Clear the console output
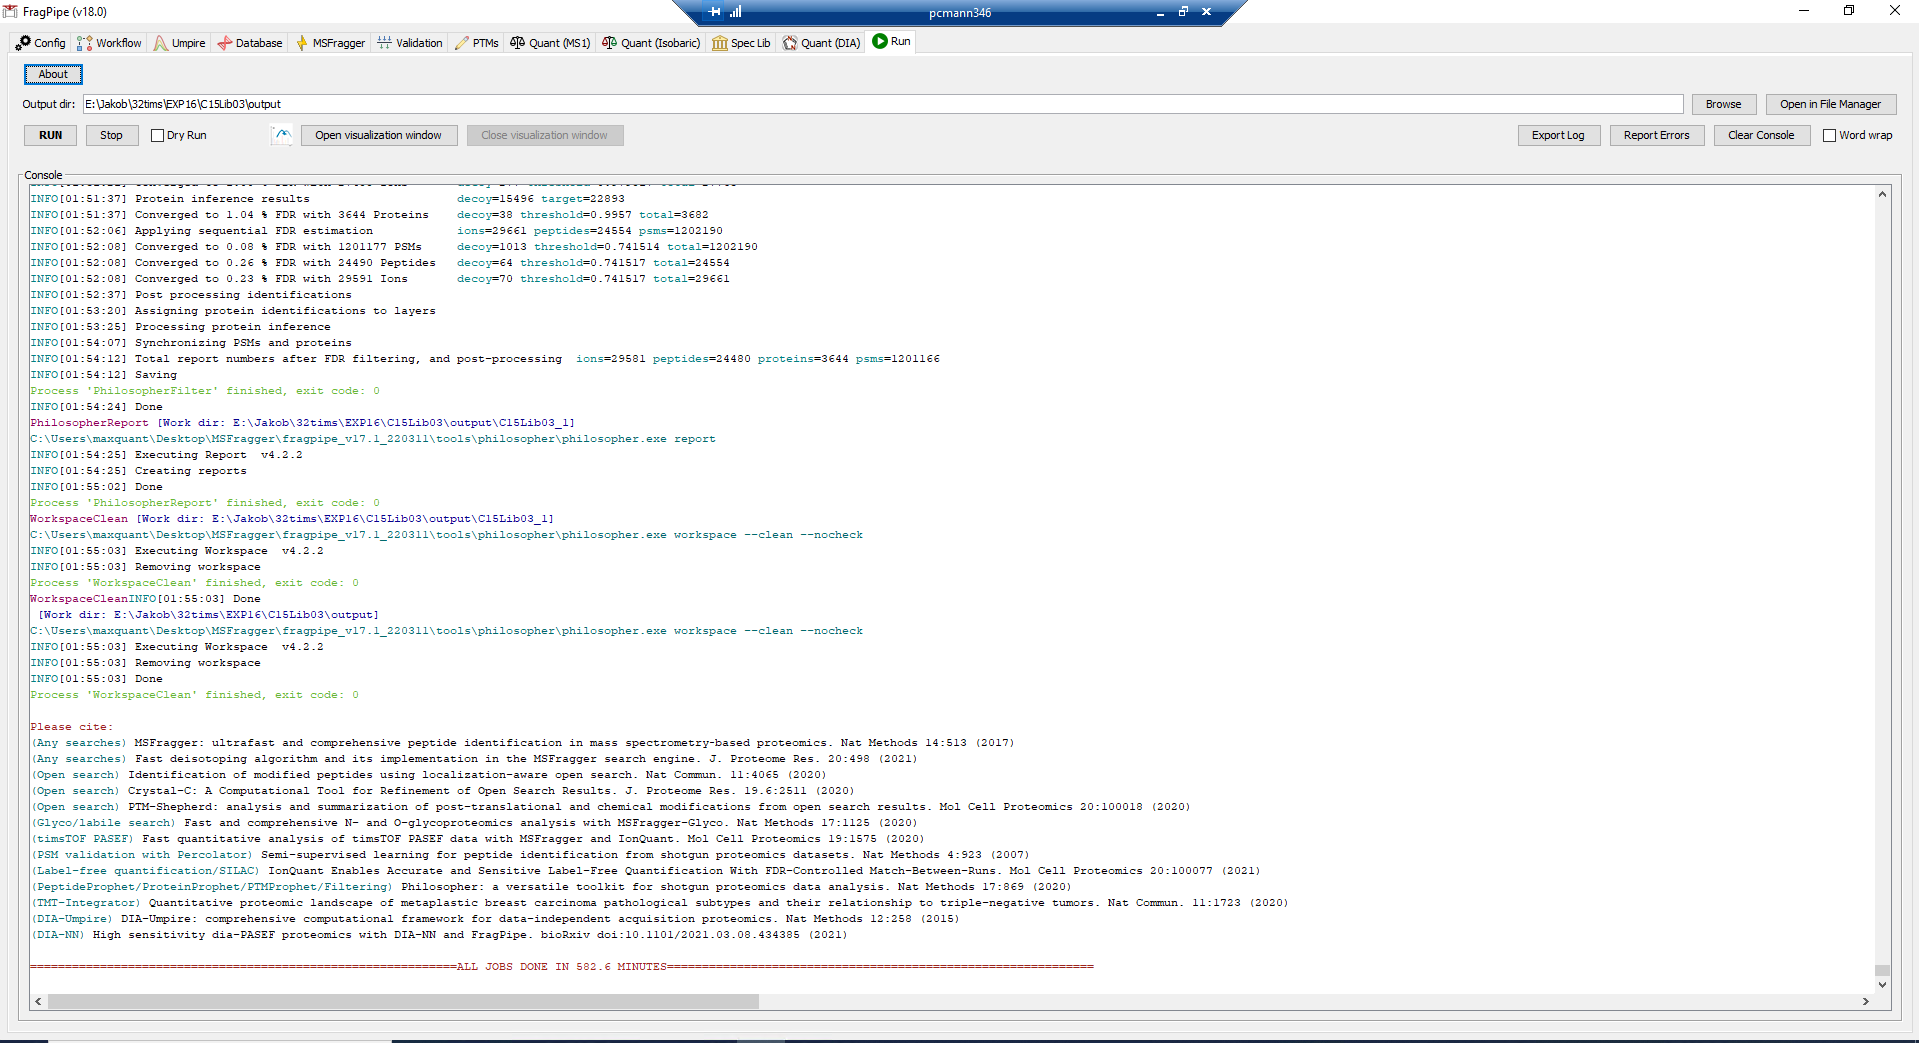Image resolution: width=1919 pixels, height=1043 pixels. pyautogui.click(x=1760, y=135)
